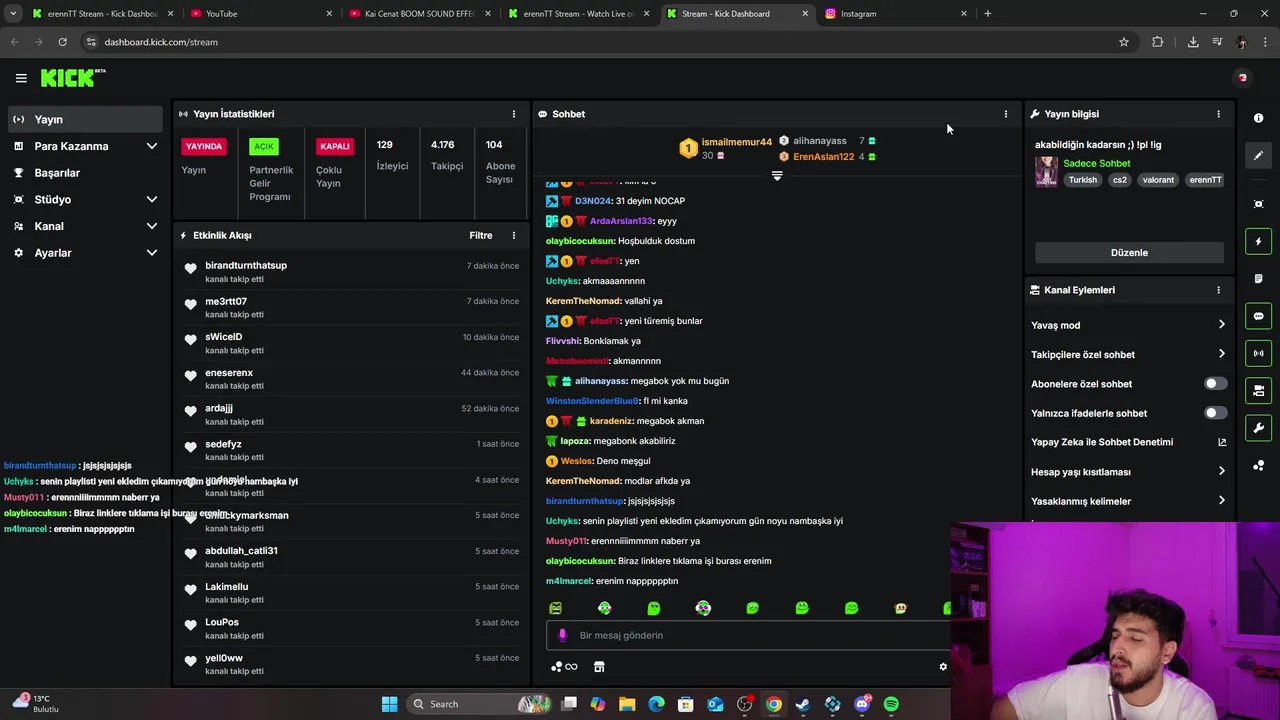1280x720 pixels.
Task: Reload the page with browser refresh button
Action: pos(62,42)
